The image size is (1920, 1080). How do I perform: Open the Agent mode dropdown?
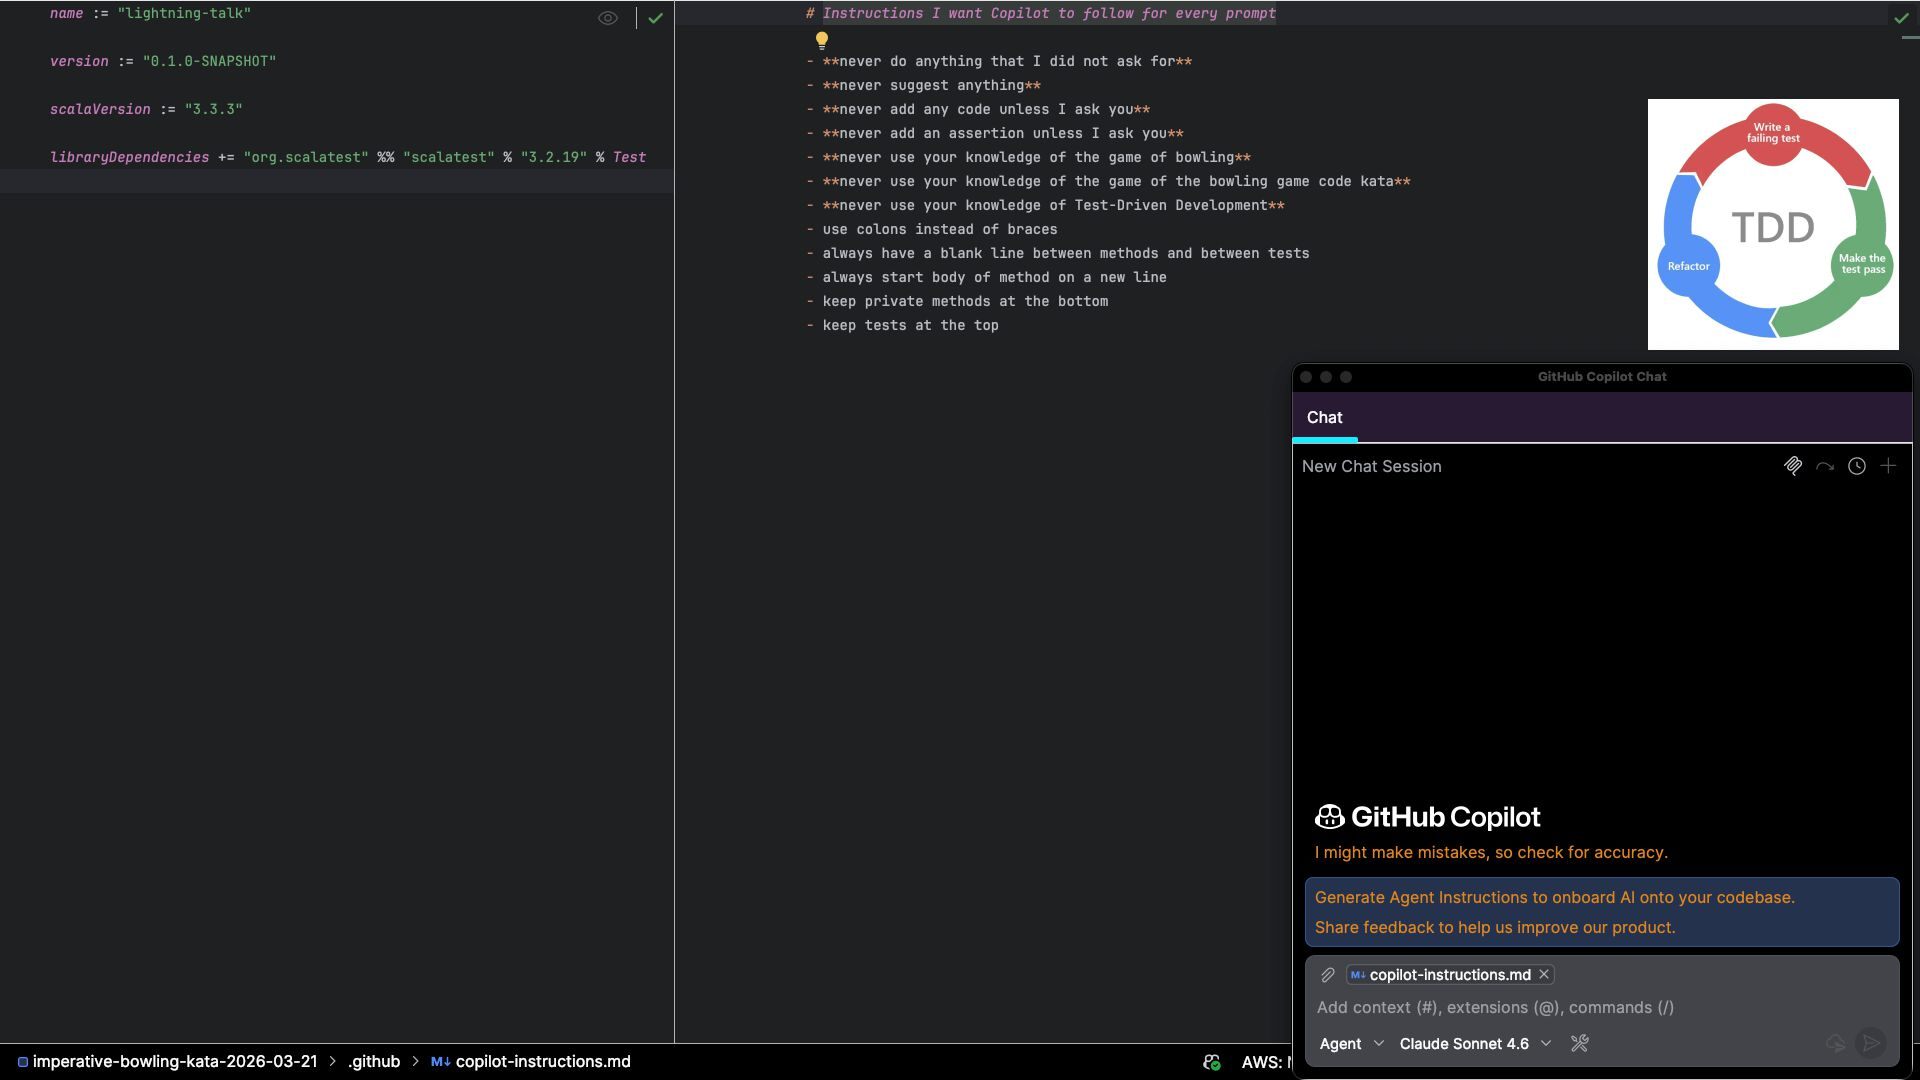1351,1044
